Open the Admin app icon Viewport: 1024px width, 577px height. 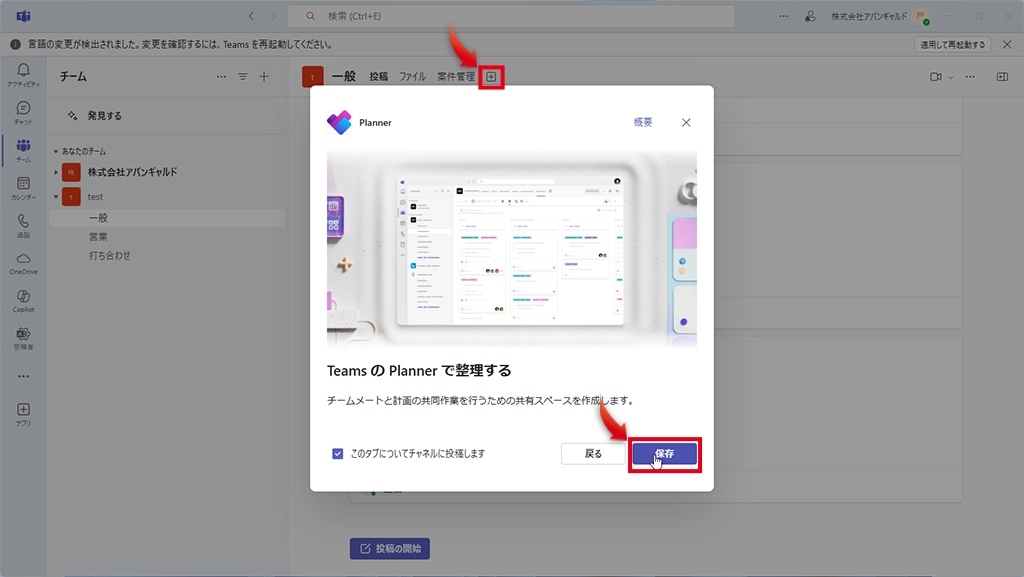coord(24,338)
